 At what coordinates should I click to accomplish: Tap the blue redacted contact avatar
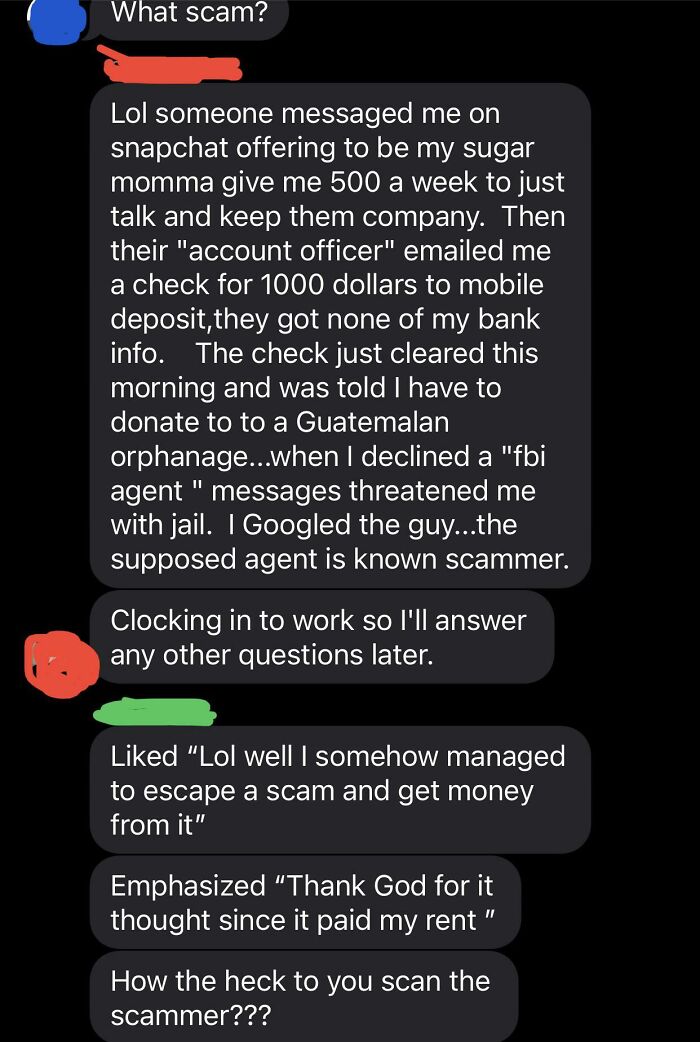(60, 21)
